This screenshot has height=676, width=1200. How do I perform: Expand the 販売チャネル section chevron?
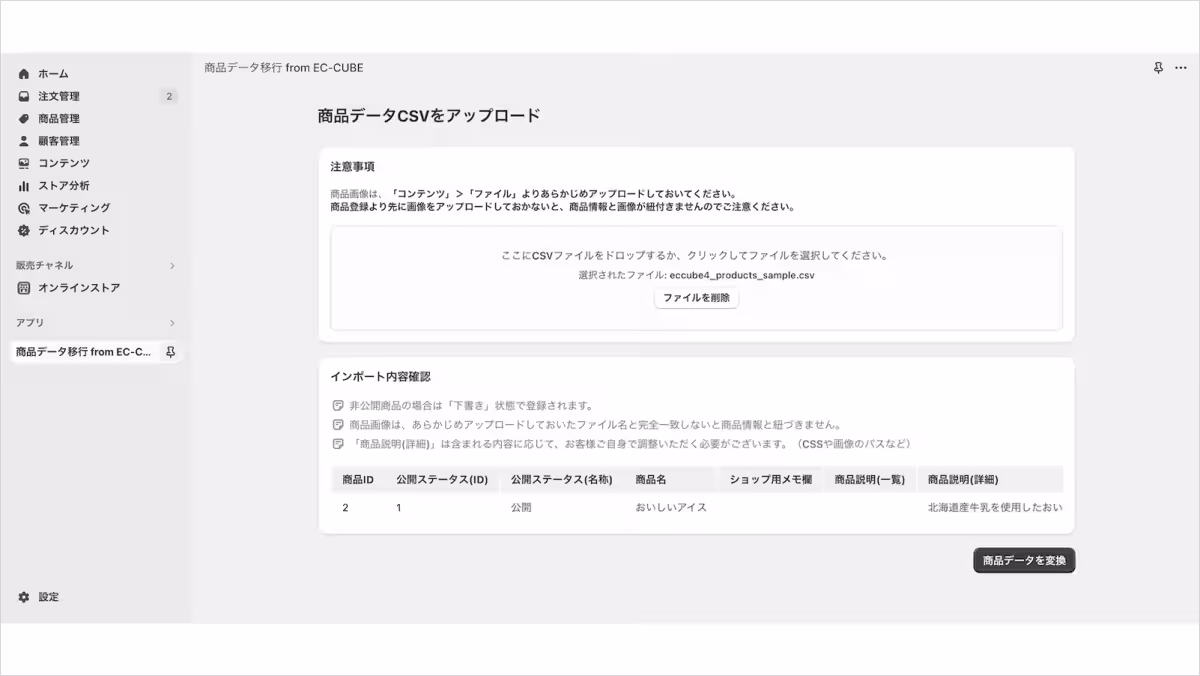[173, 265]
